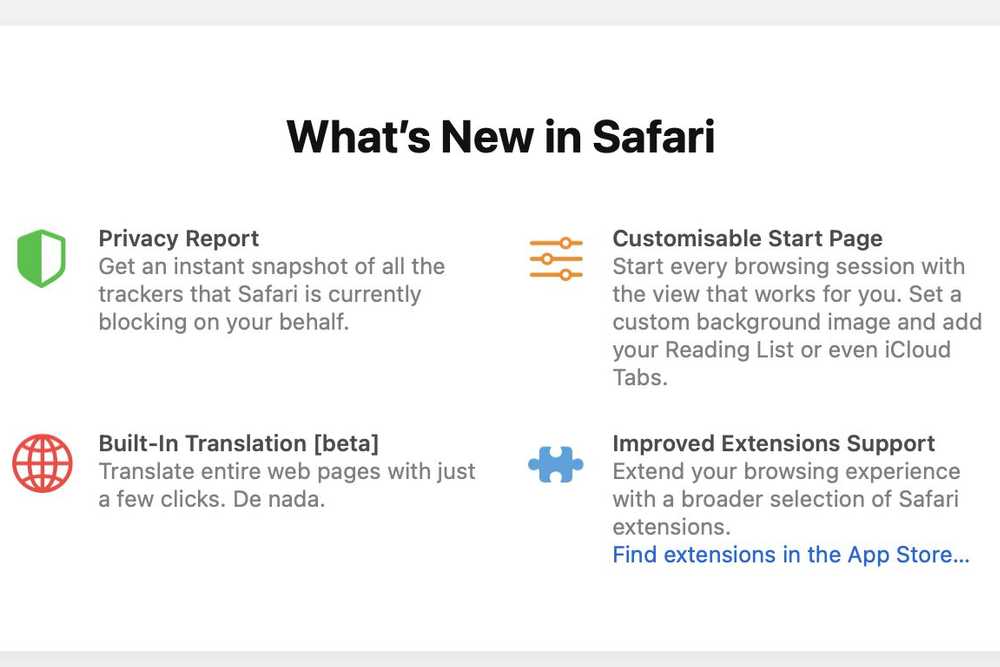
Task: Click the Extend your browsing experience text
Action: pos(786,471)
